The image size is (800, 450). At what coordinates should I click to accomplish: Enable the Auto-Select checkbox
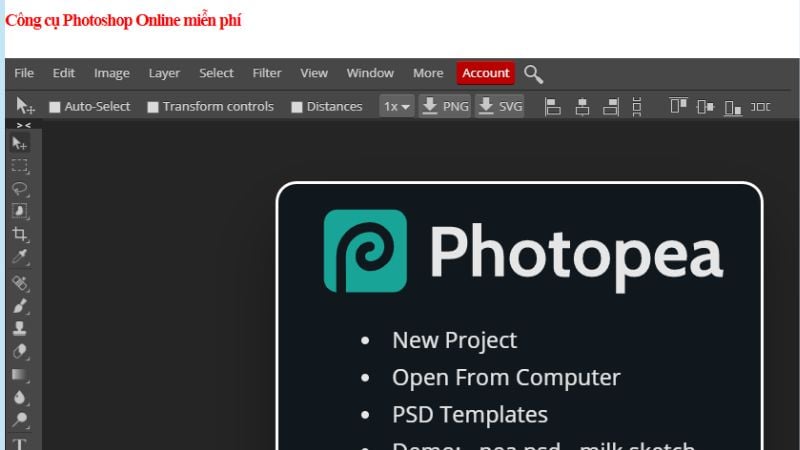[55, 107]
